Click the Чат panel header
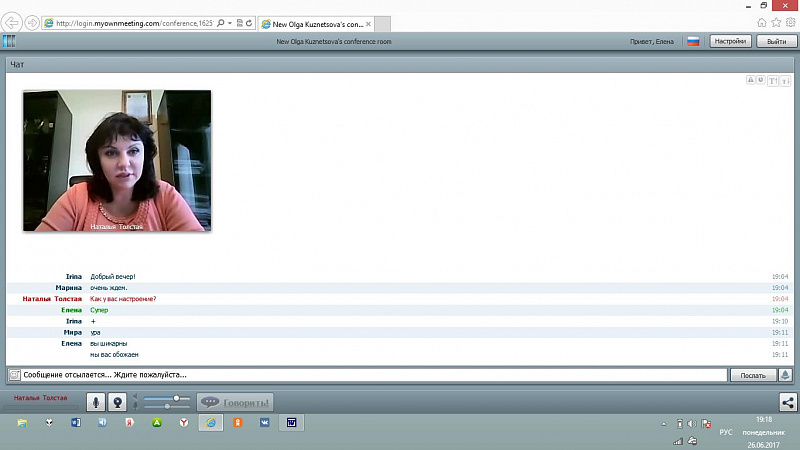This screenshot has width=800, height=450. tap(400, 64)
